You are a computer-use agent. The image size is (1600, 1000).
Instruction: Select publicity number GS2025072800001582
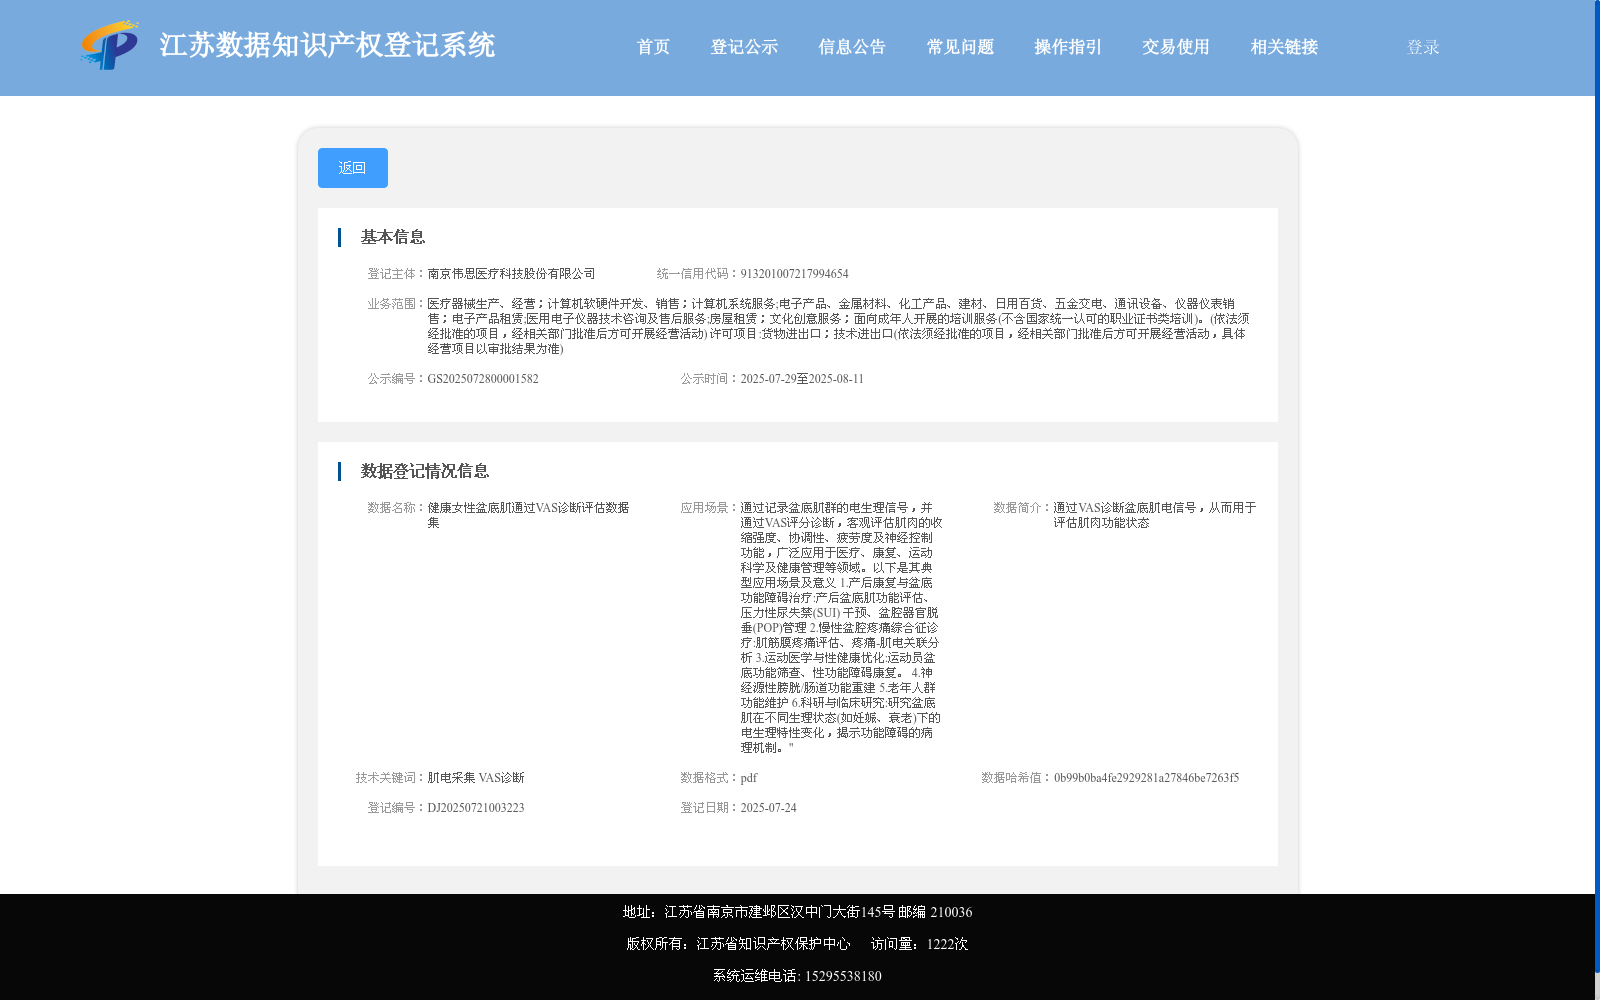click(483, 379)
